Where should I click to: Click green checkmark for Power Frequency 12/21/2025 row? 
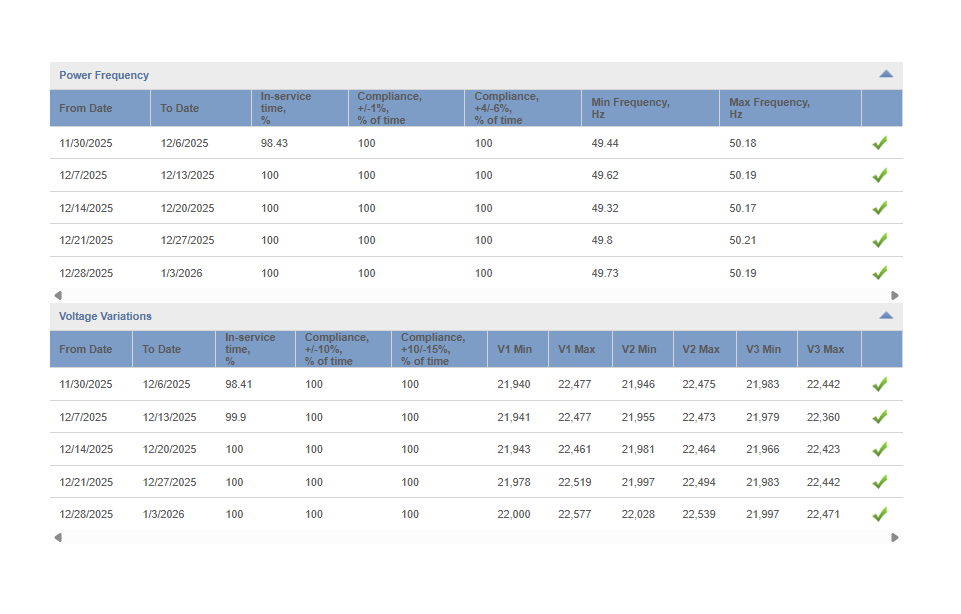[879, 240]
